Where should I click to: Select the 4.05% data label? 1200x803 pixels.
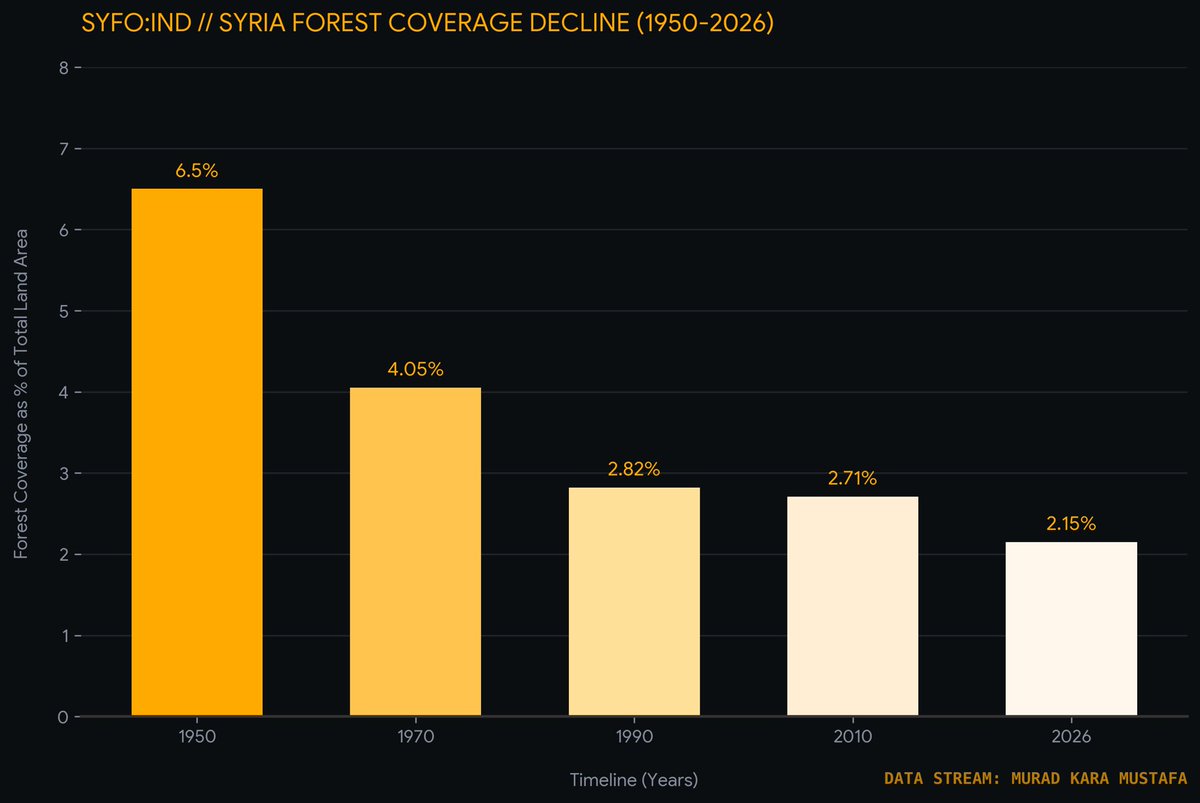pos(415,370)
